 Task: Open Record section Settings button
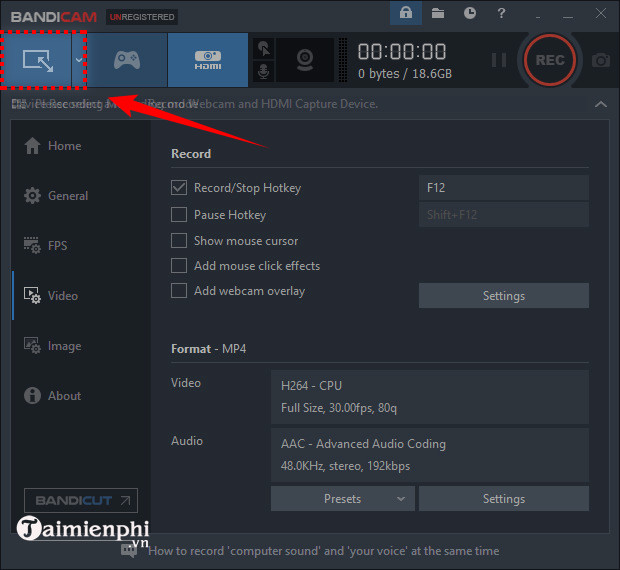tap(504, 296)
